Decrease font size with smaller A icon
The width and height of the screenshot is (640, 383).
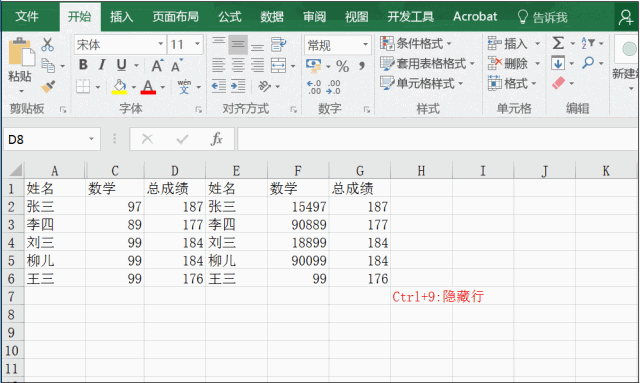click(176, 65)
